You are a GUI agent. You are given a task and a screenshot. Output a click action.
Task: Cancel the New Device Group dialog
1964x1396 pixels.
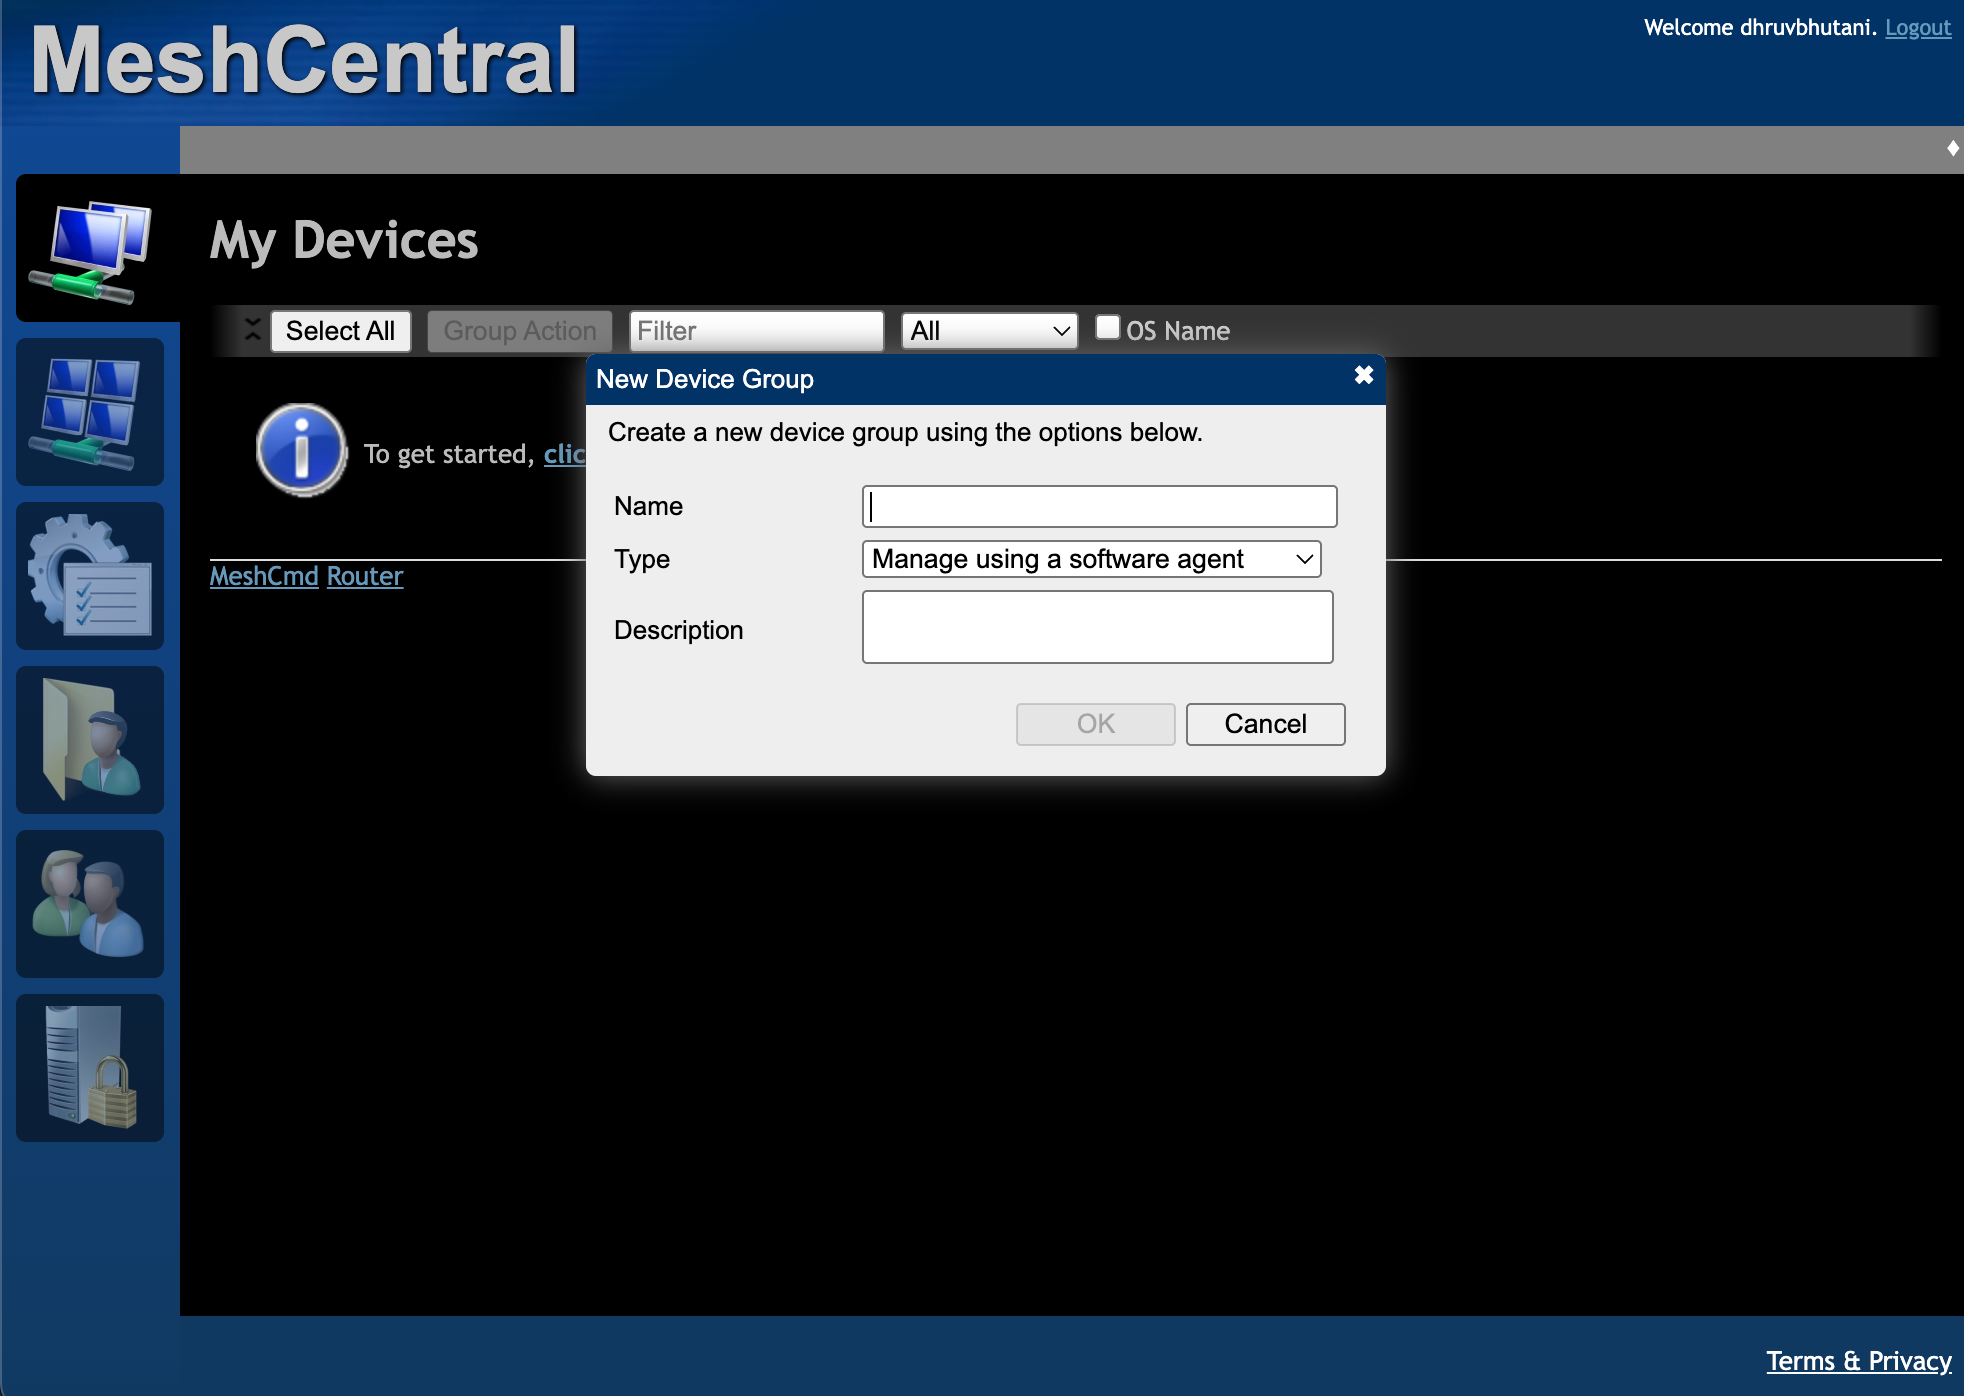pos(1265,724)
